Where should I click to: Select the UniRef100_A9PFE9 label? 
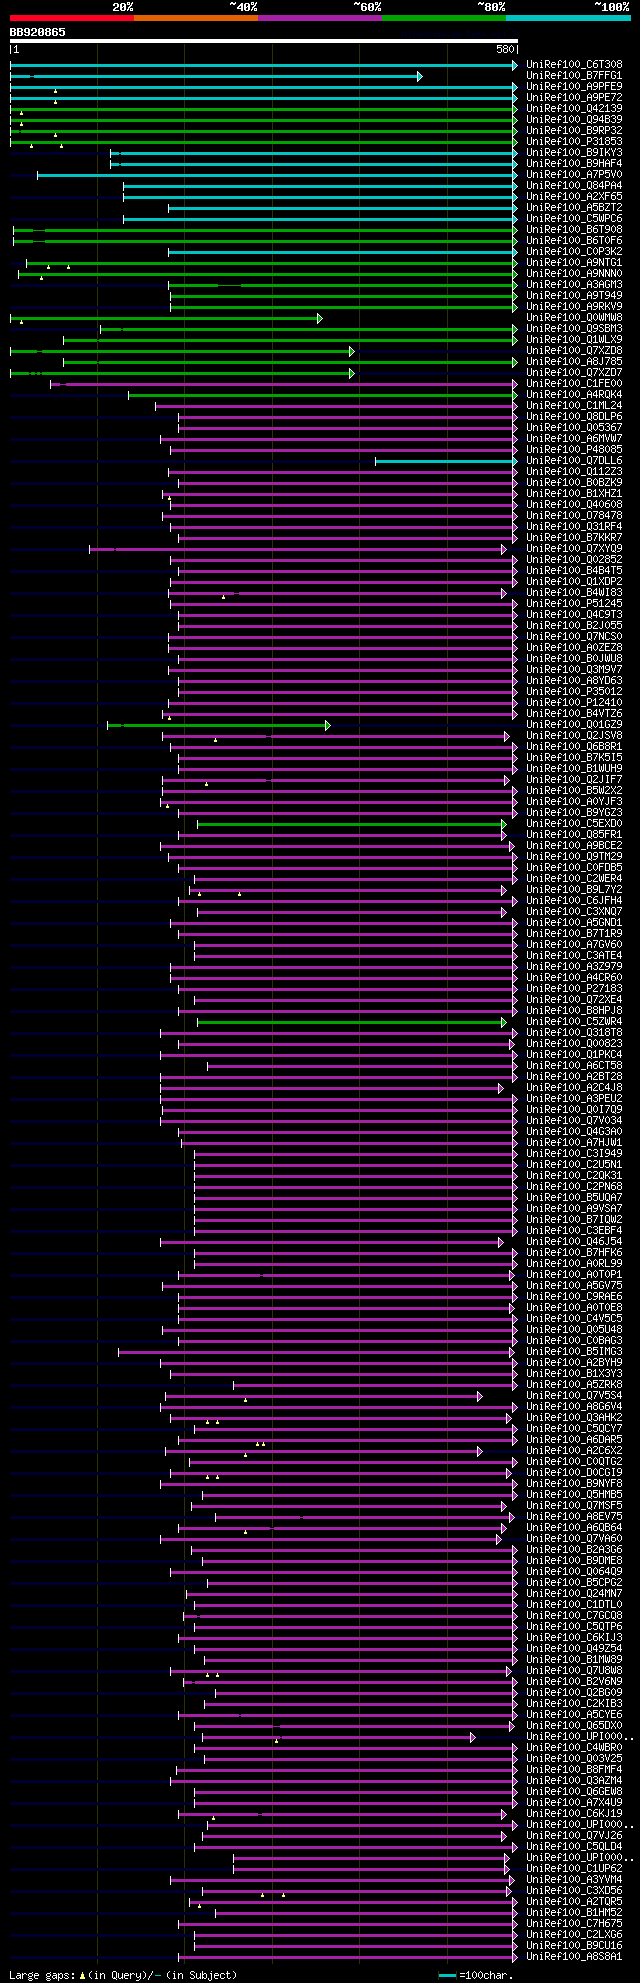tap(574, 87)
